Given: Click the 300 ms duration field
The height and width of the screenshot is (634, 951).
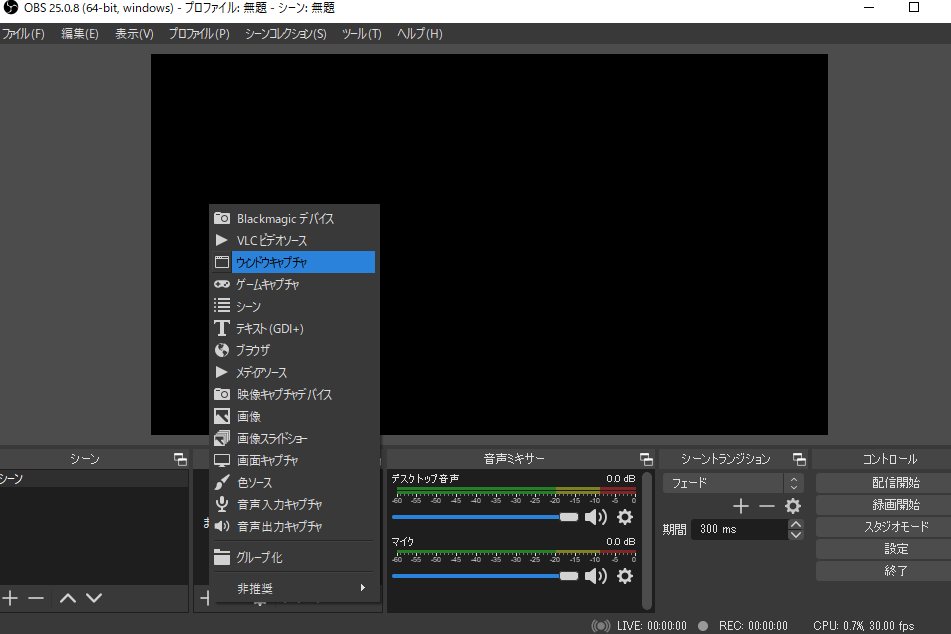Looking at the screenshot, I should click(739, 529).
